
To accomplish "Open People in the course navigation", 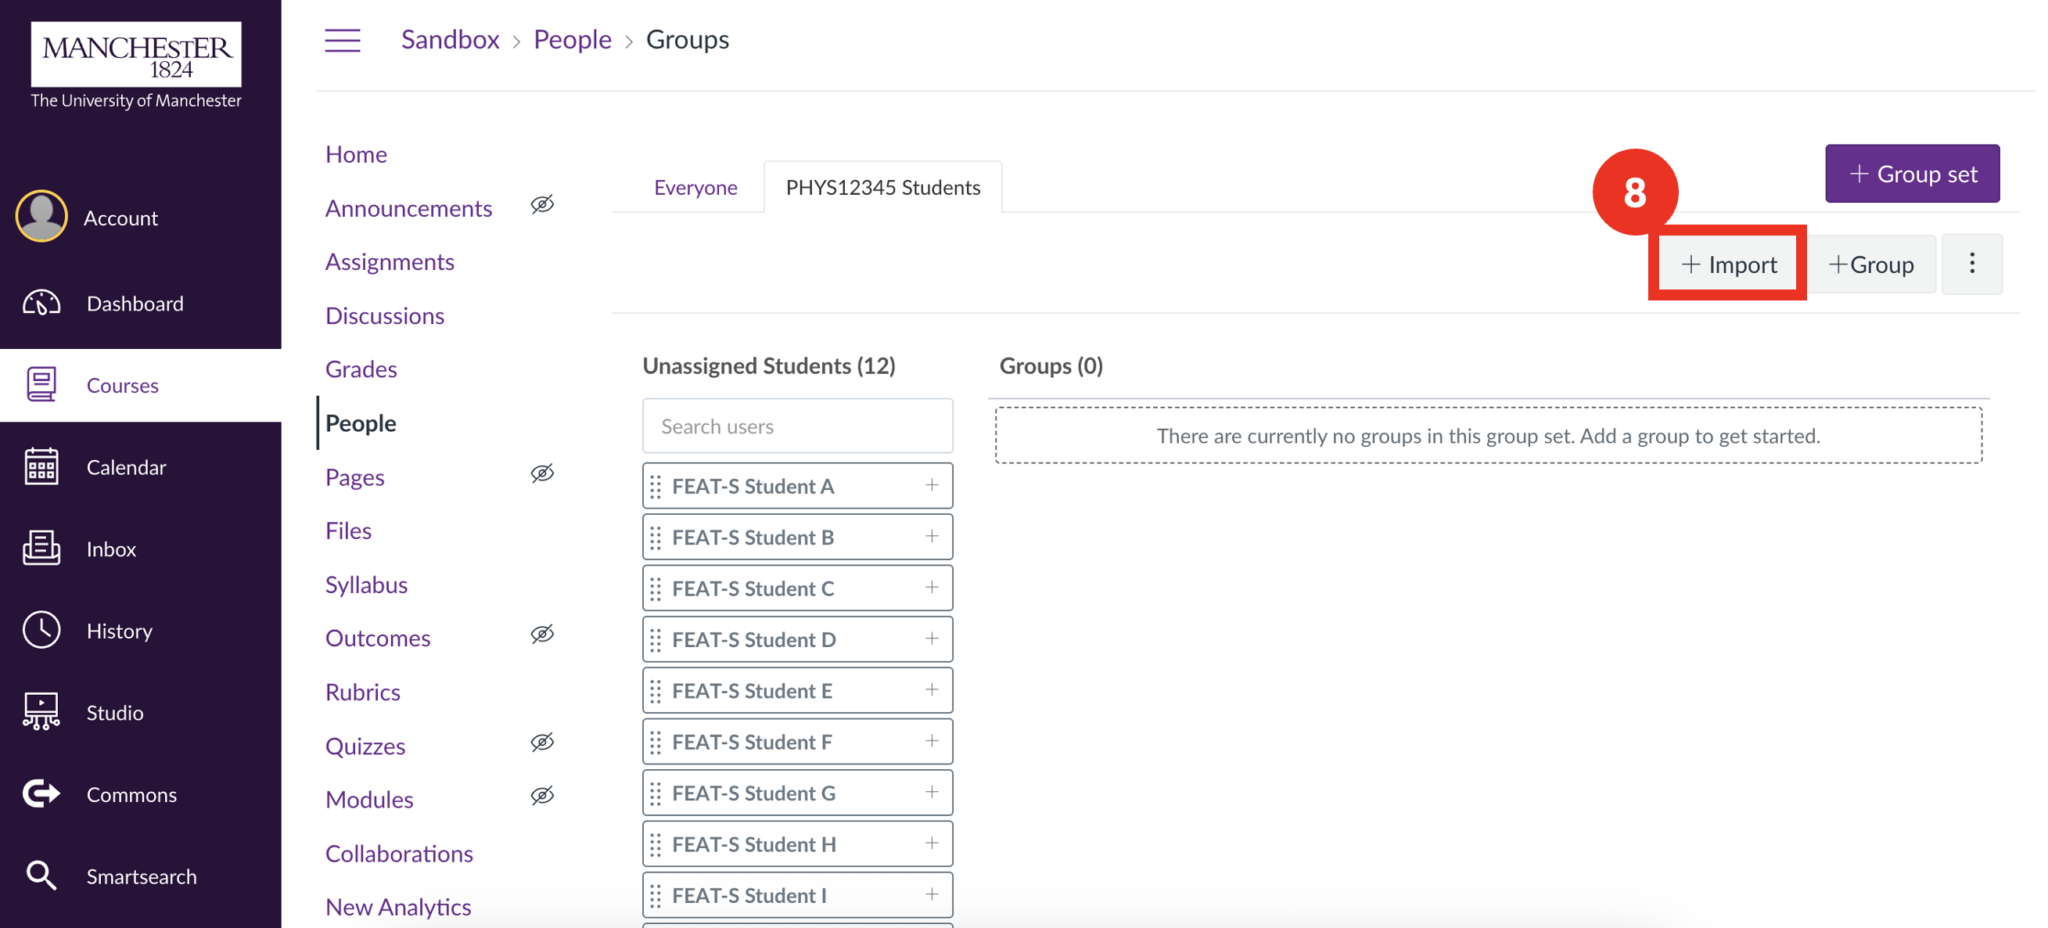I will [x=359, y=423].
